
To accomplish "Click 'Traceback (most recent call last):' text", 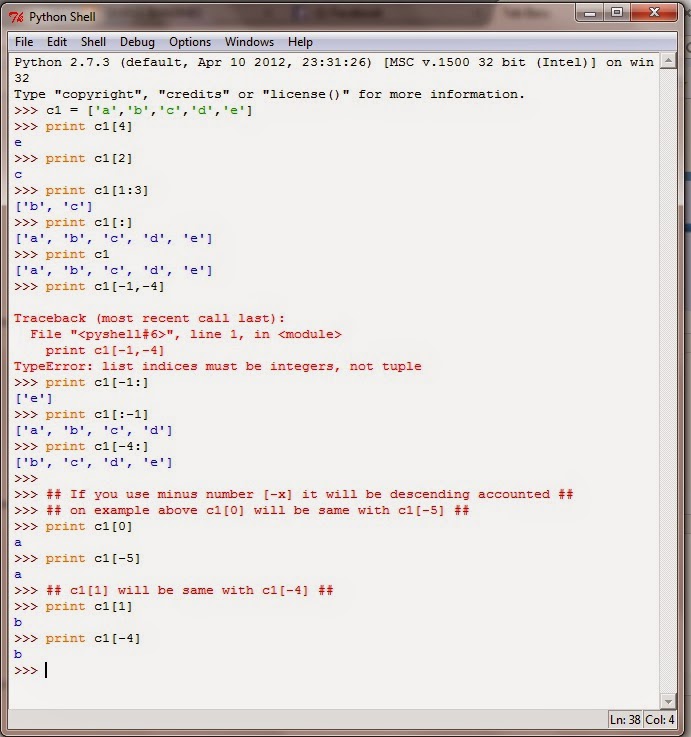I will 149,318.
